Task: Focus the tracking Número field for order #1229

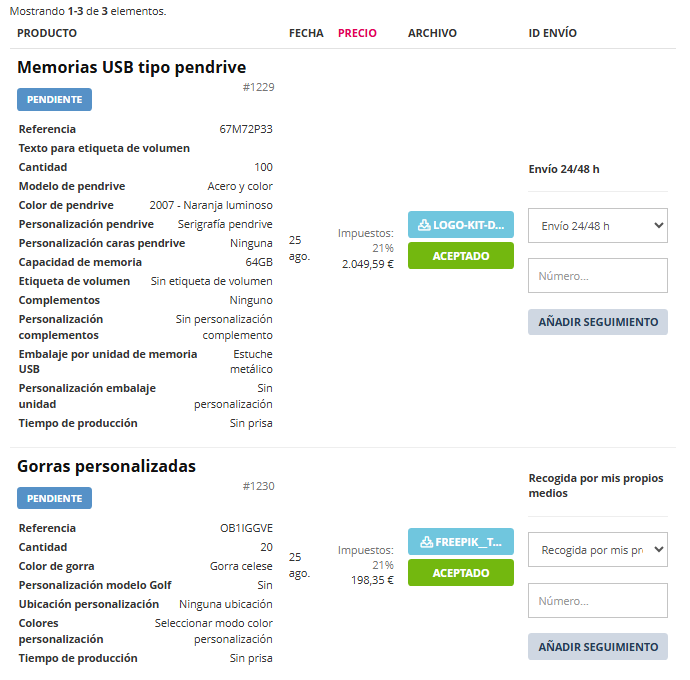Action: pyautogui.click(x=597, y=276)
